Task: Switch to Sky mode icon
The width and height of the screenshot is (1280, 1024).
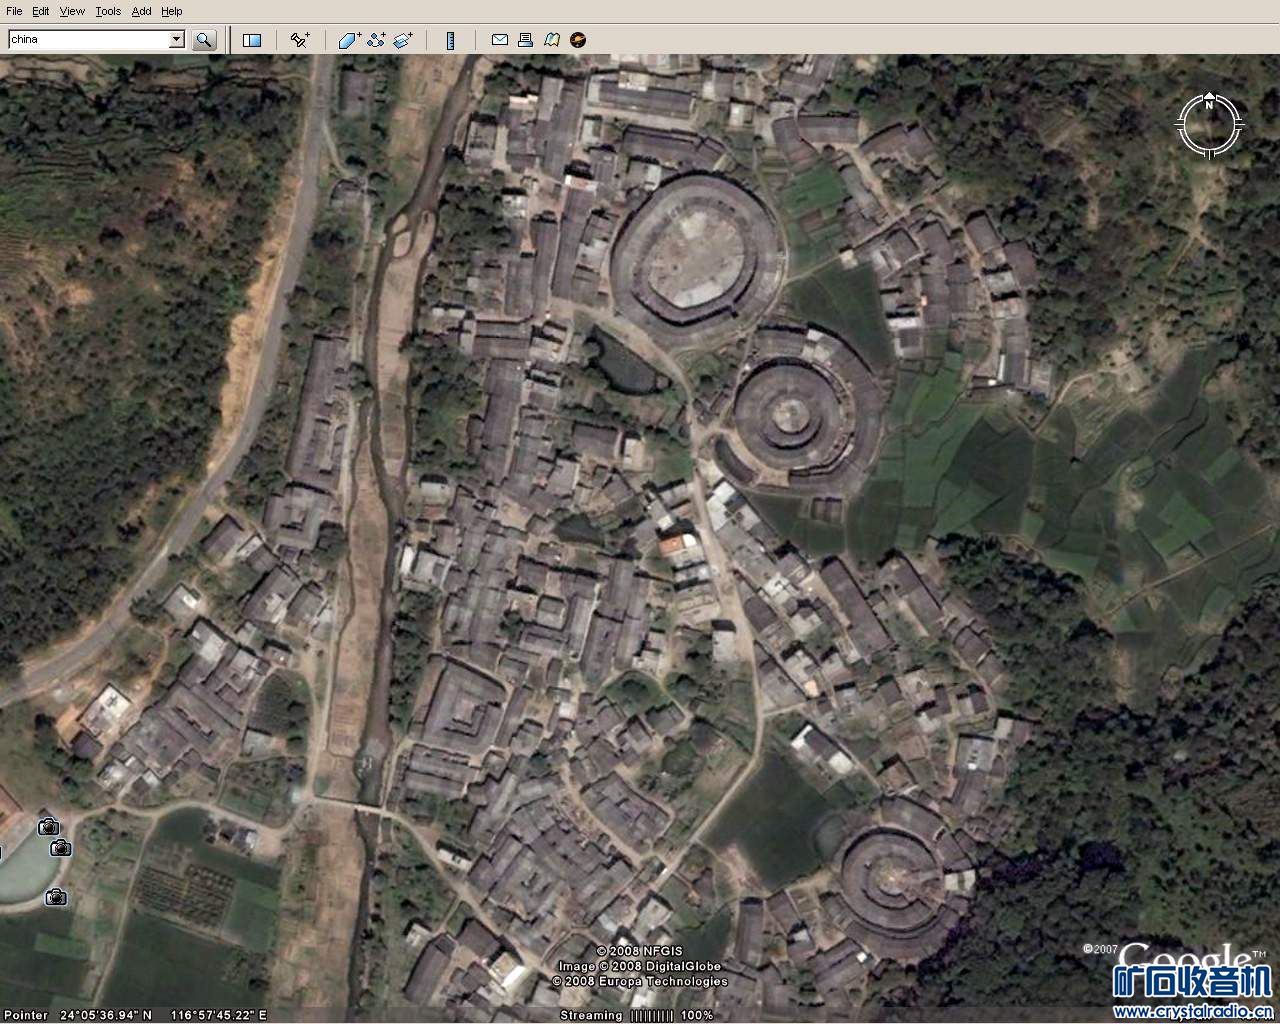Action: (x=578, y=40)
